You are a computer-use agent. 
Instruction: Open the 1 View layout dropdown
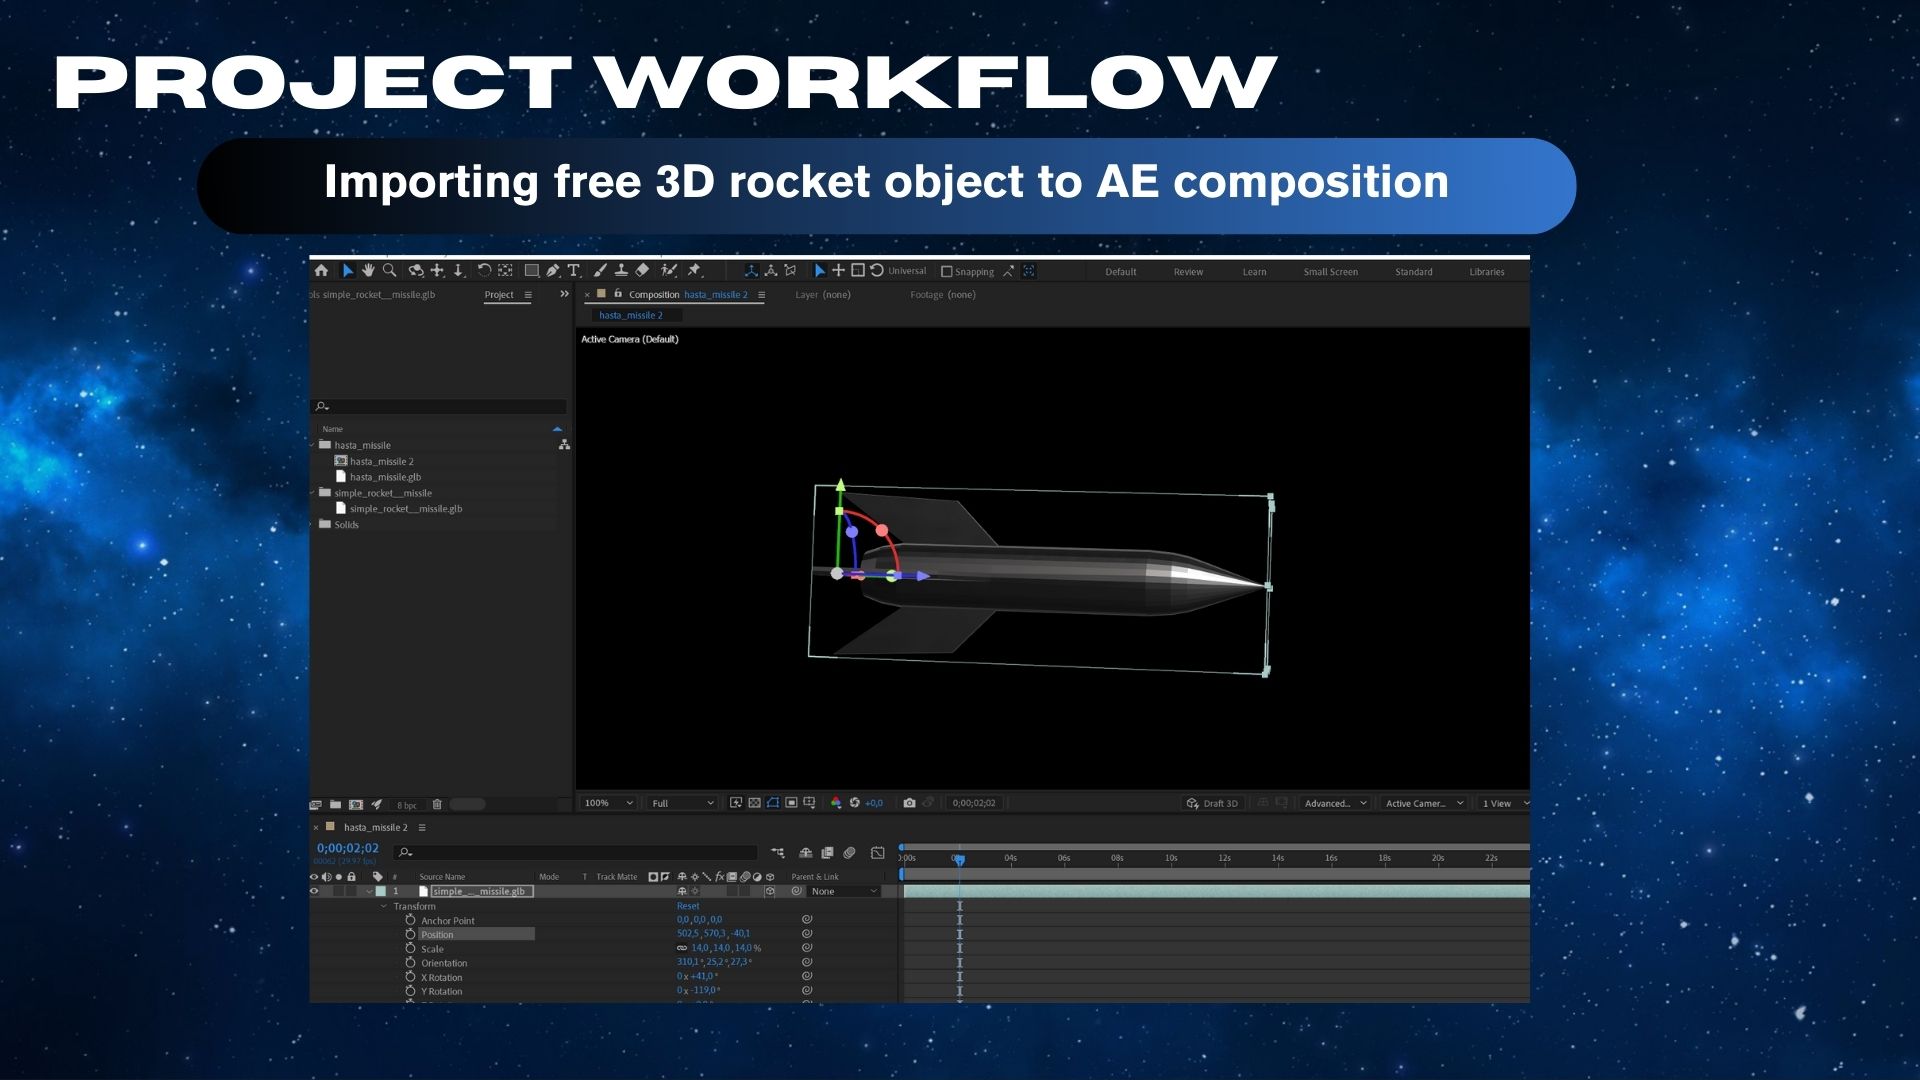point(1504,803)
